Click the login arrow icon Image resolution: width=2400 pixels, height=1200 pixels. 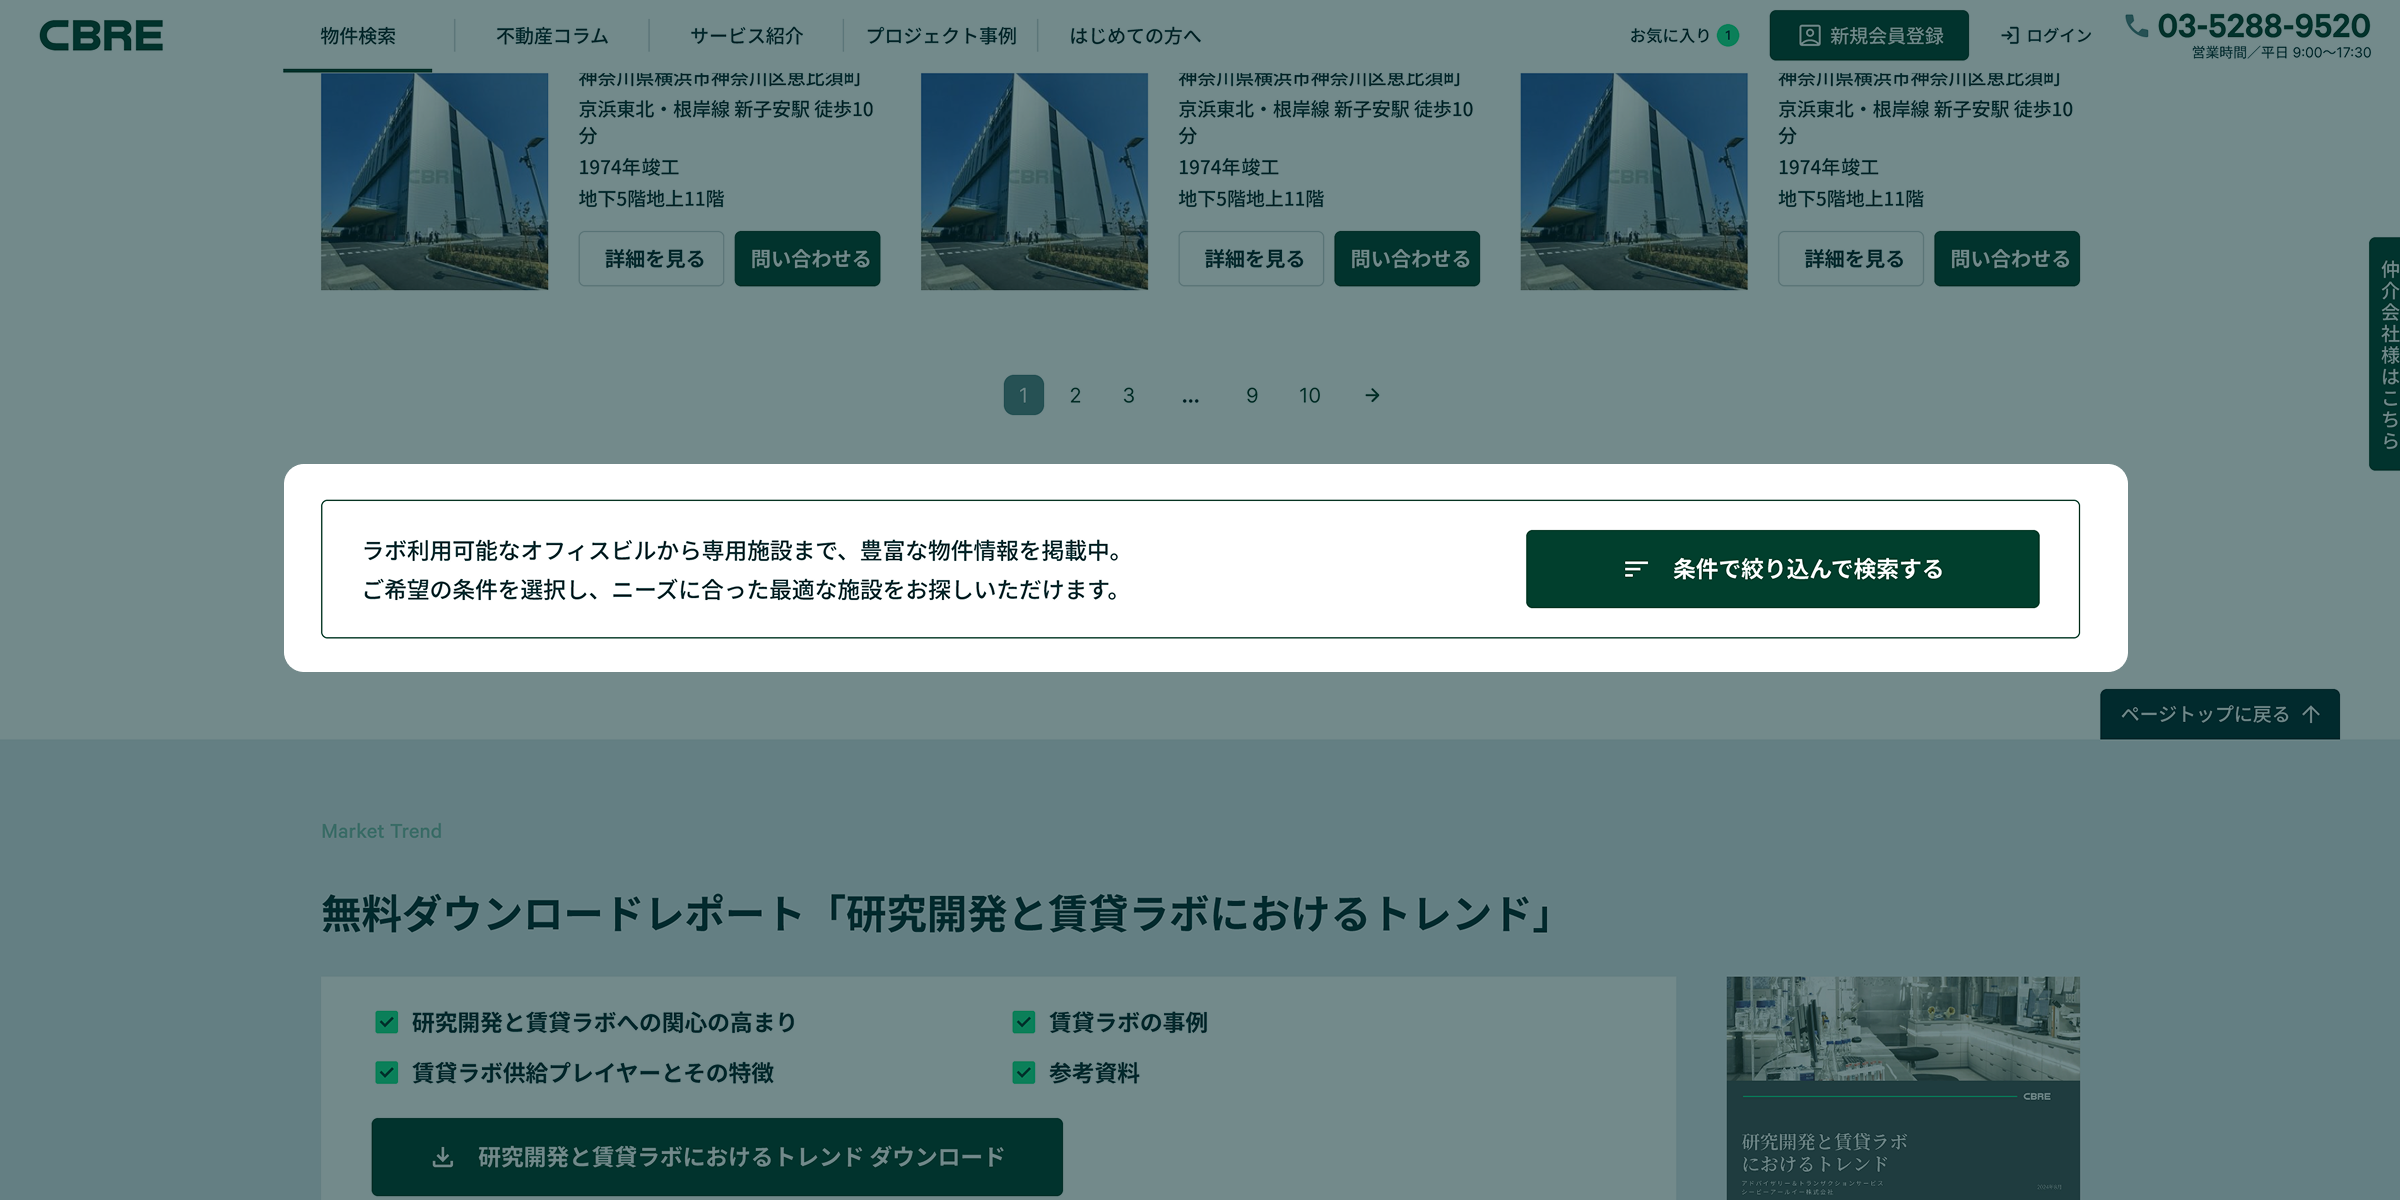[x=2009, y=36]
